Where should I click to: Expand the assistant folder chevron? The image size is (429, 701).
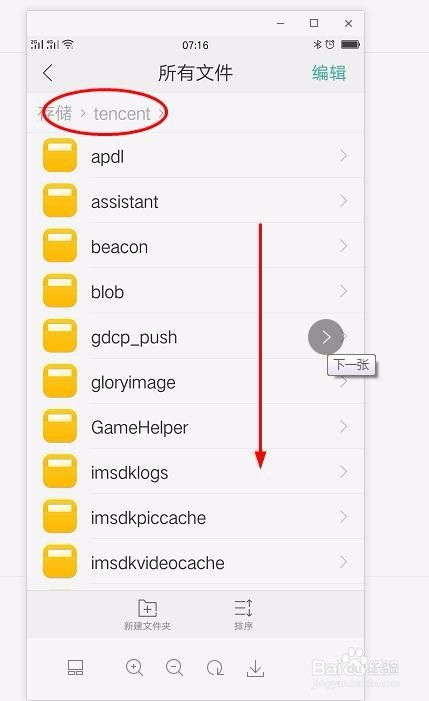click(343, 201)
